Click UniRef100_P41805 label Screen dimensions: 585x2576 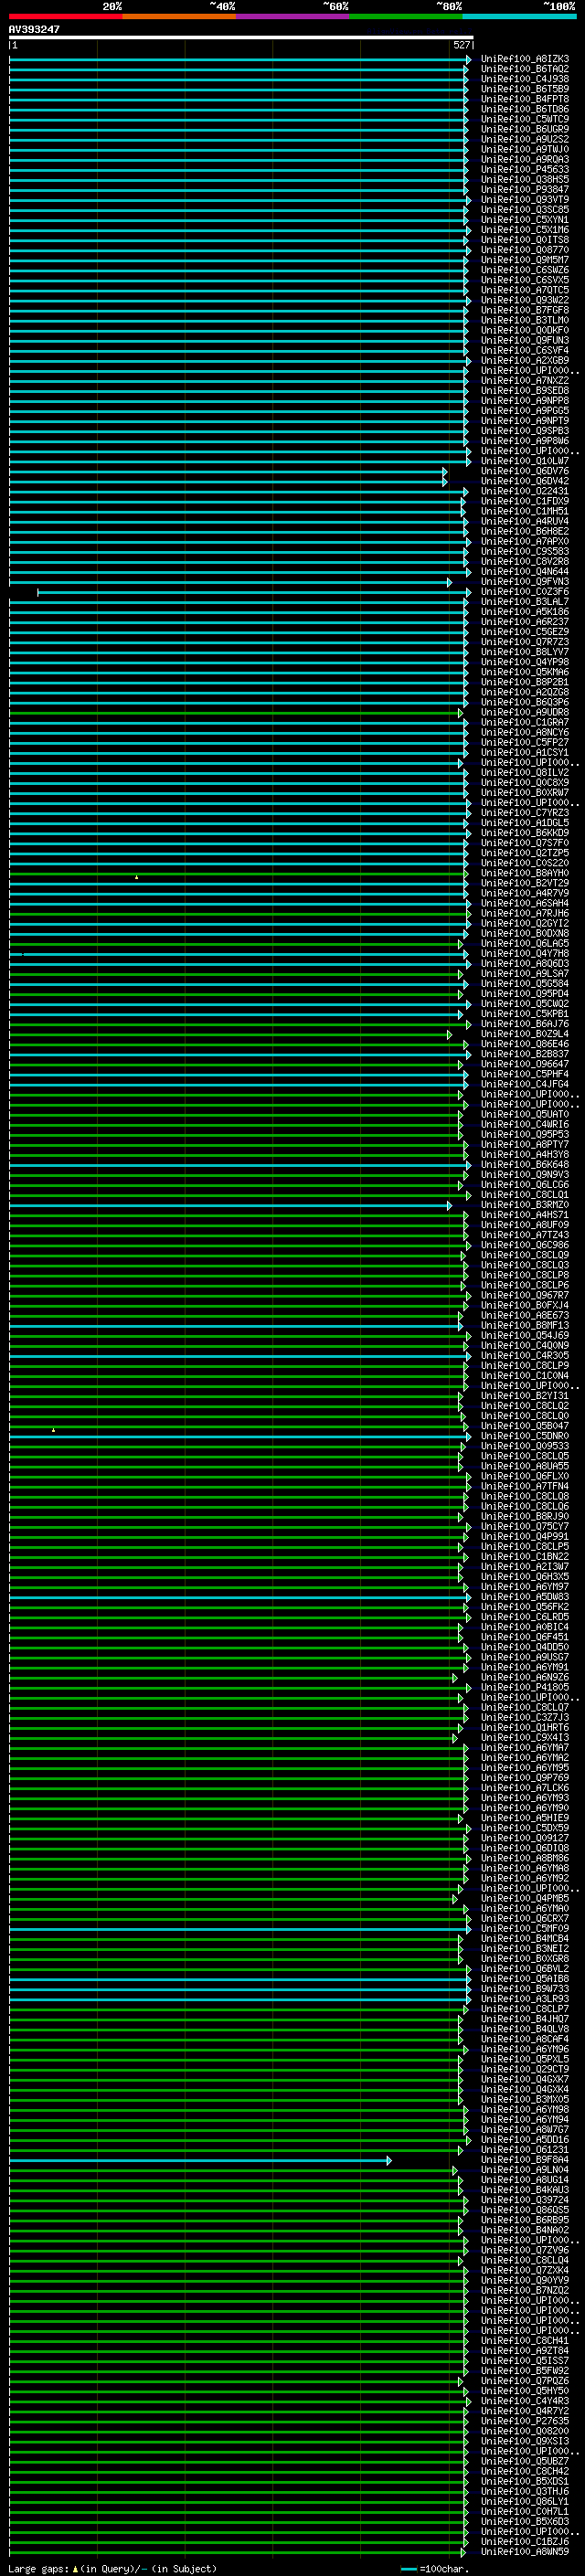click(x=525, y=1688)
